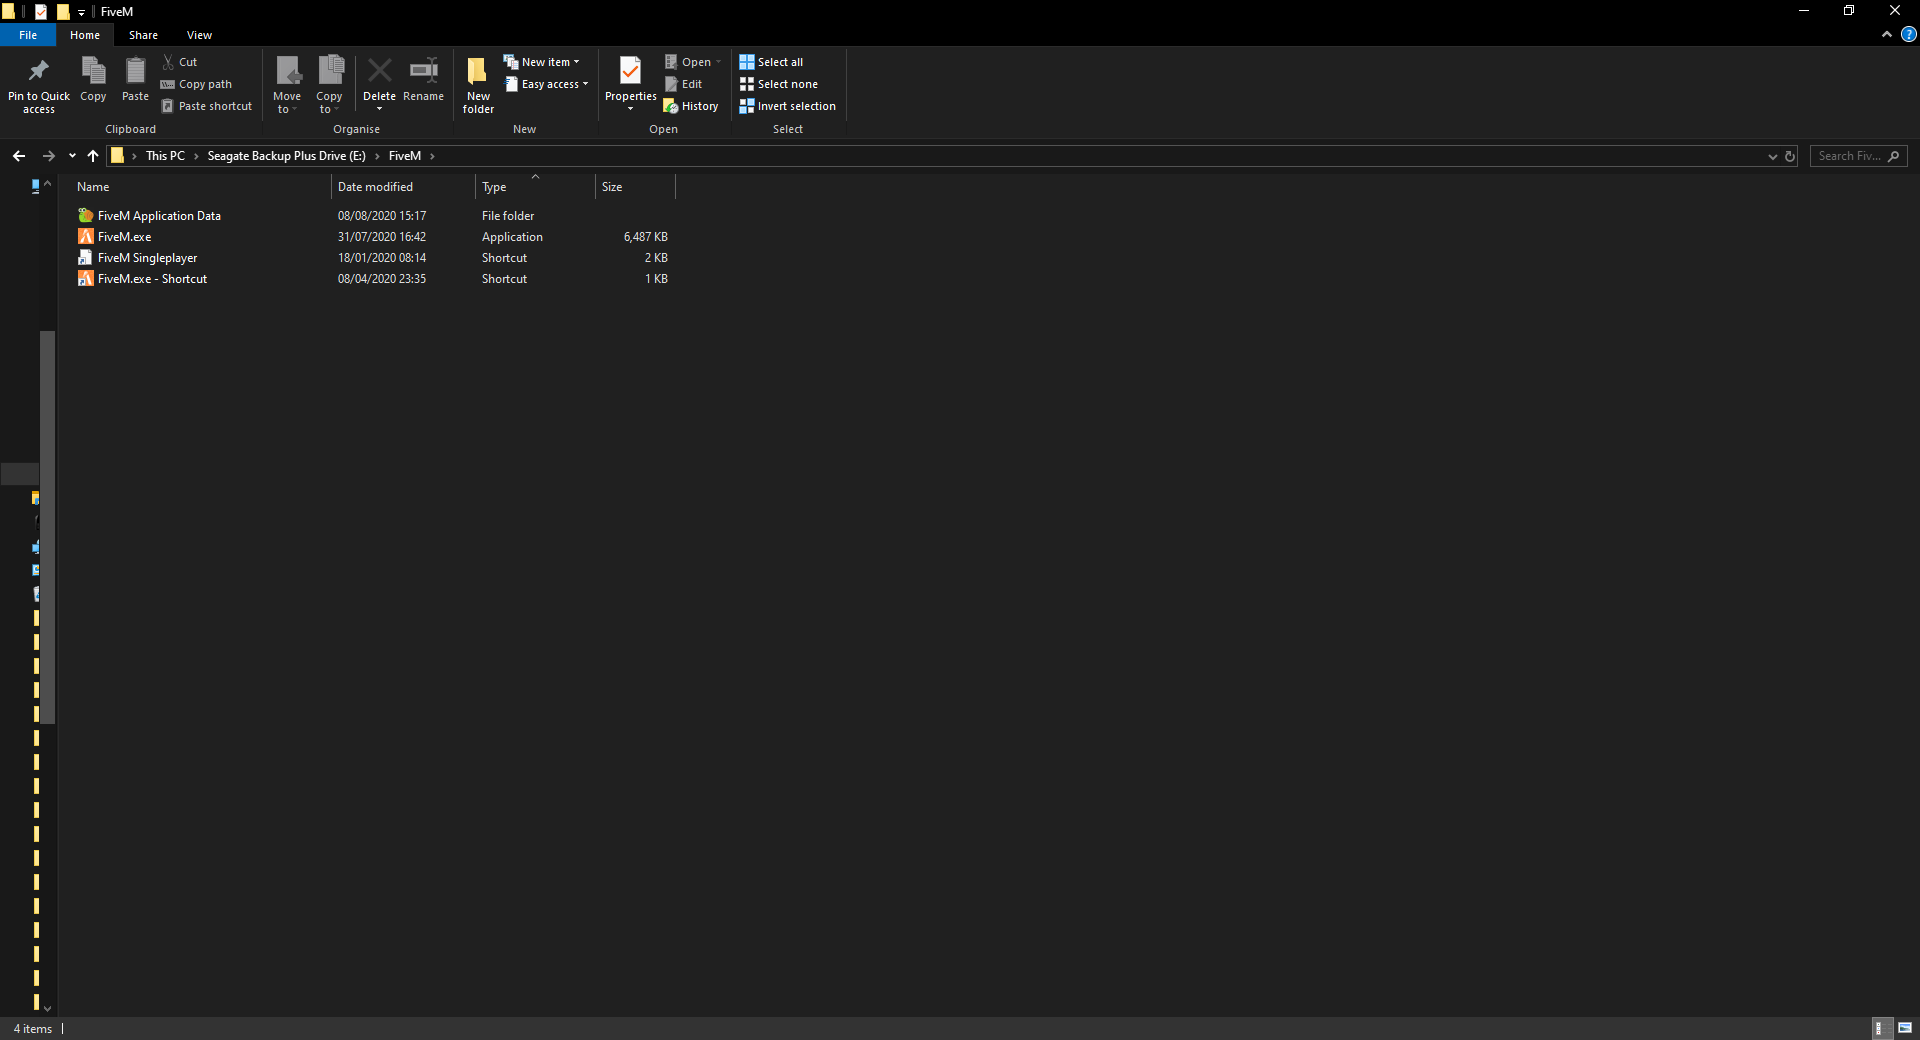Screen dimensions: 1920x1040
Task: Click Select all in ribbon
Action: 771,62
